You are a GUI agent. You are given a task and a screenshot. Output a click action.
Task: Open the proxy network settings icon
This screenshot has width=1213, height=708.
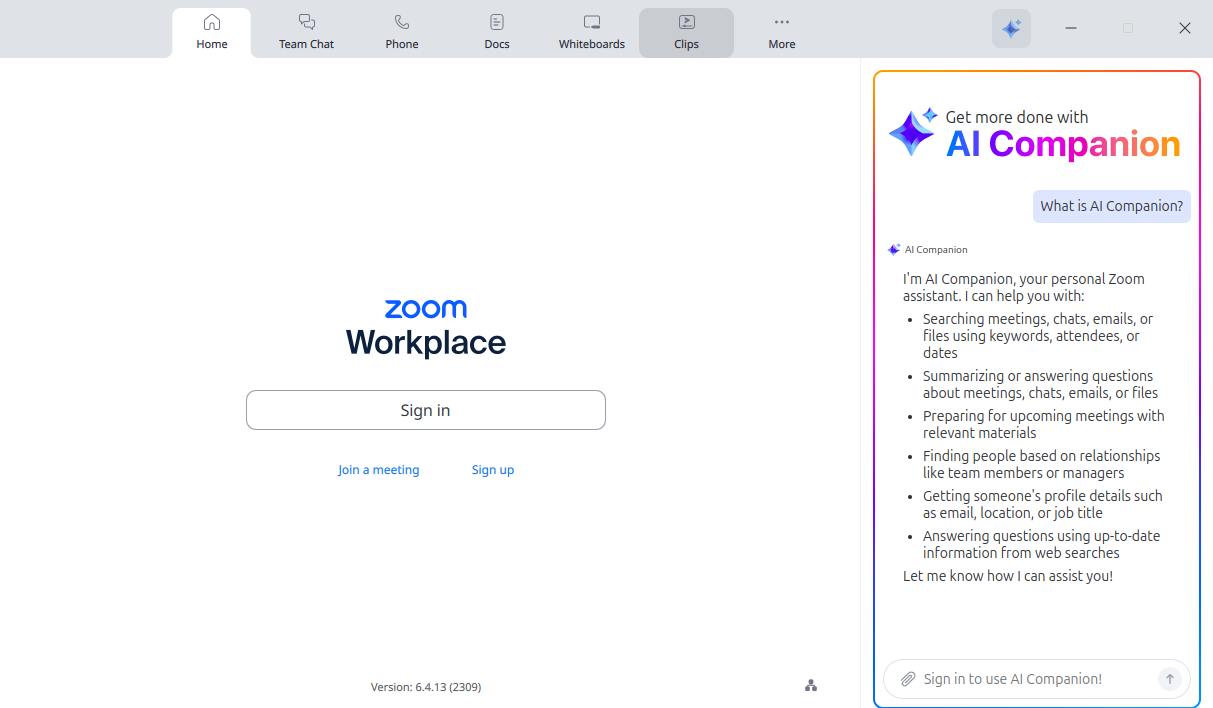tap(811, 685)
